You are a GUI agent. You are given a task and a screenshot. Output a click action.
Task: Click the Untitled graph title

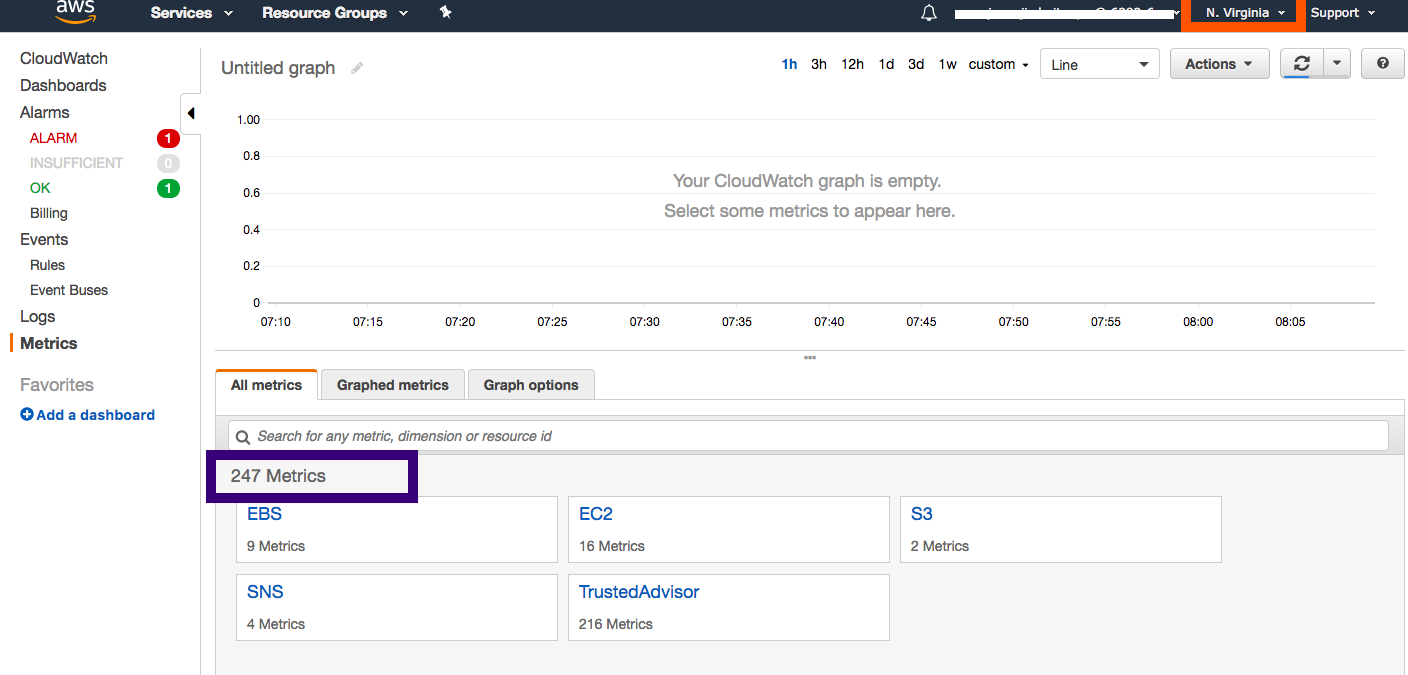point(278,68)
